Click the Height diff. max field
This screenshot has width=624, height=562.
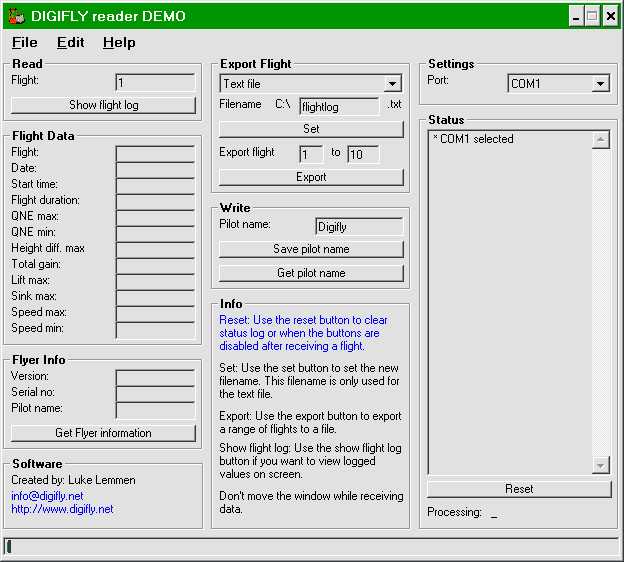156,250
